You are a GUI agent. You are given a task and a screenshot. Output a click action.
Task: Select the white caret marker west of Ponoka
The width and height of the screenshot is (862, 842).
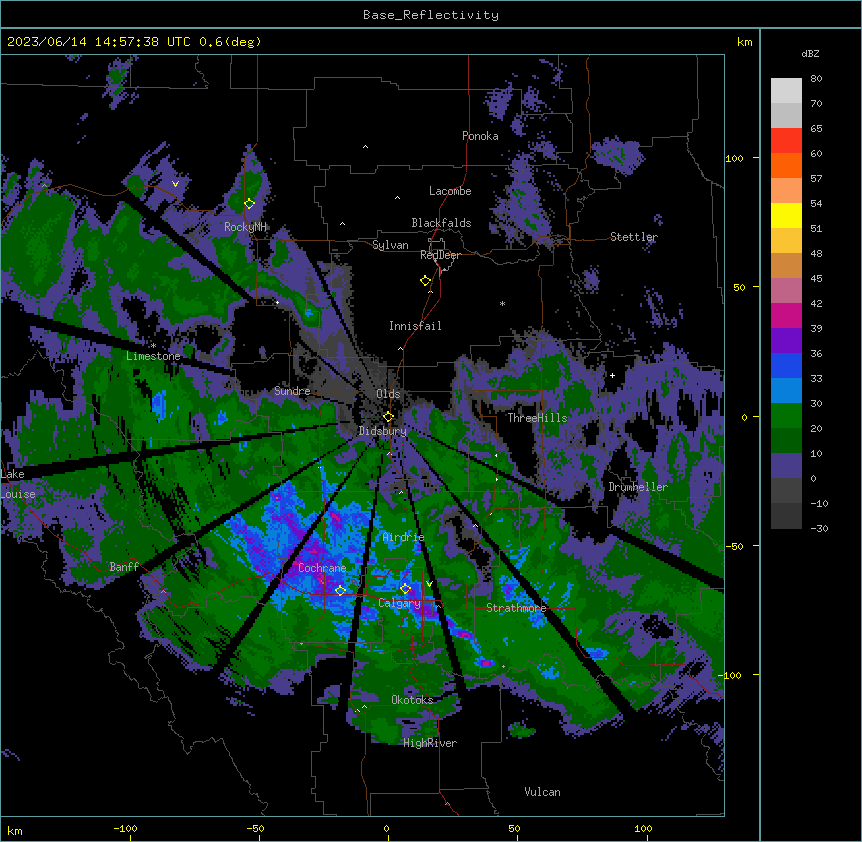(365, 147)
